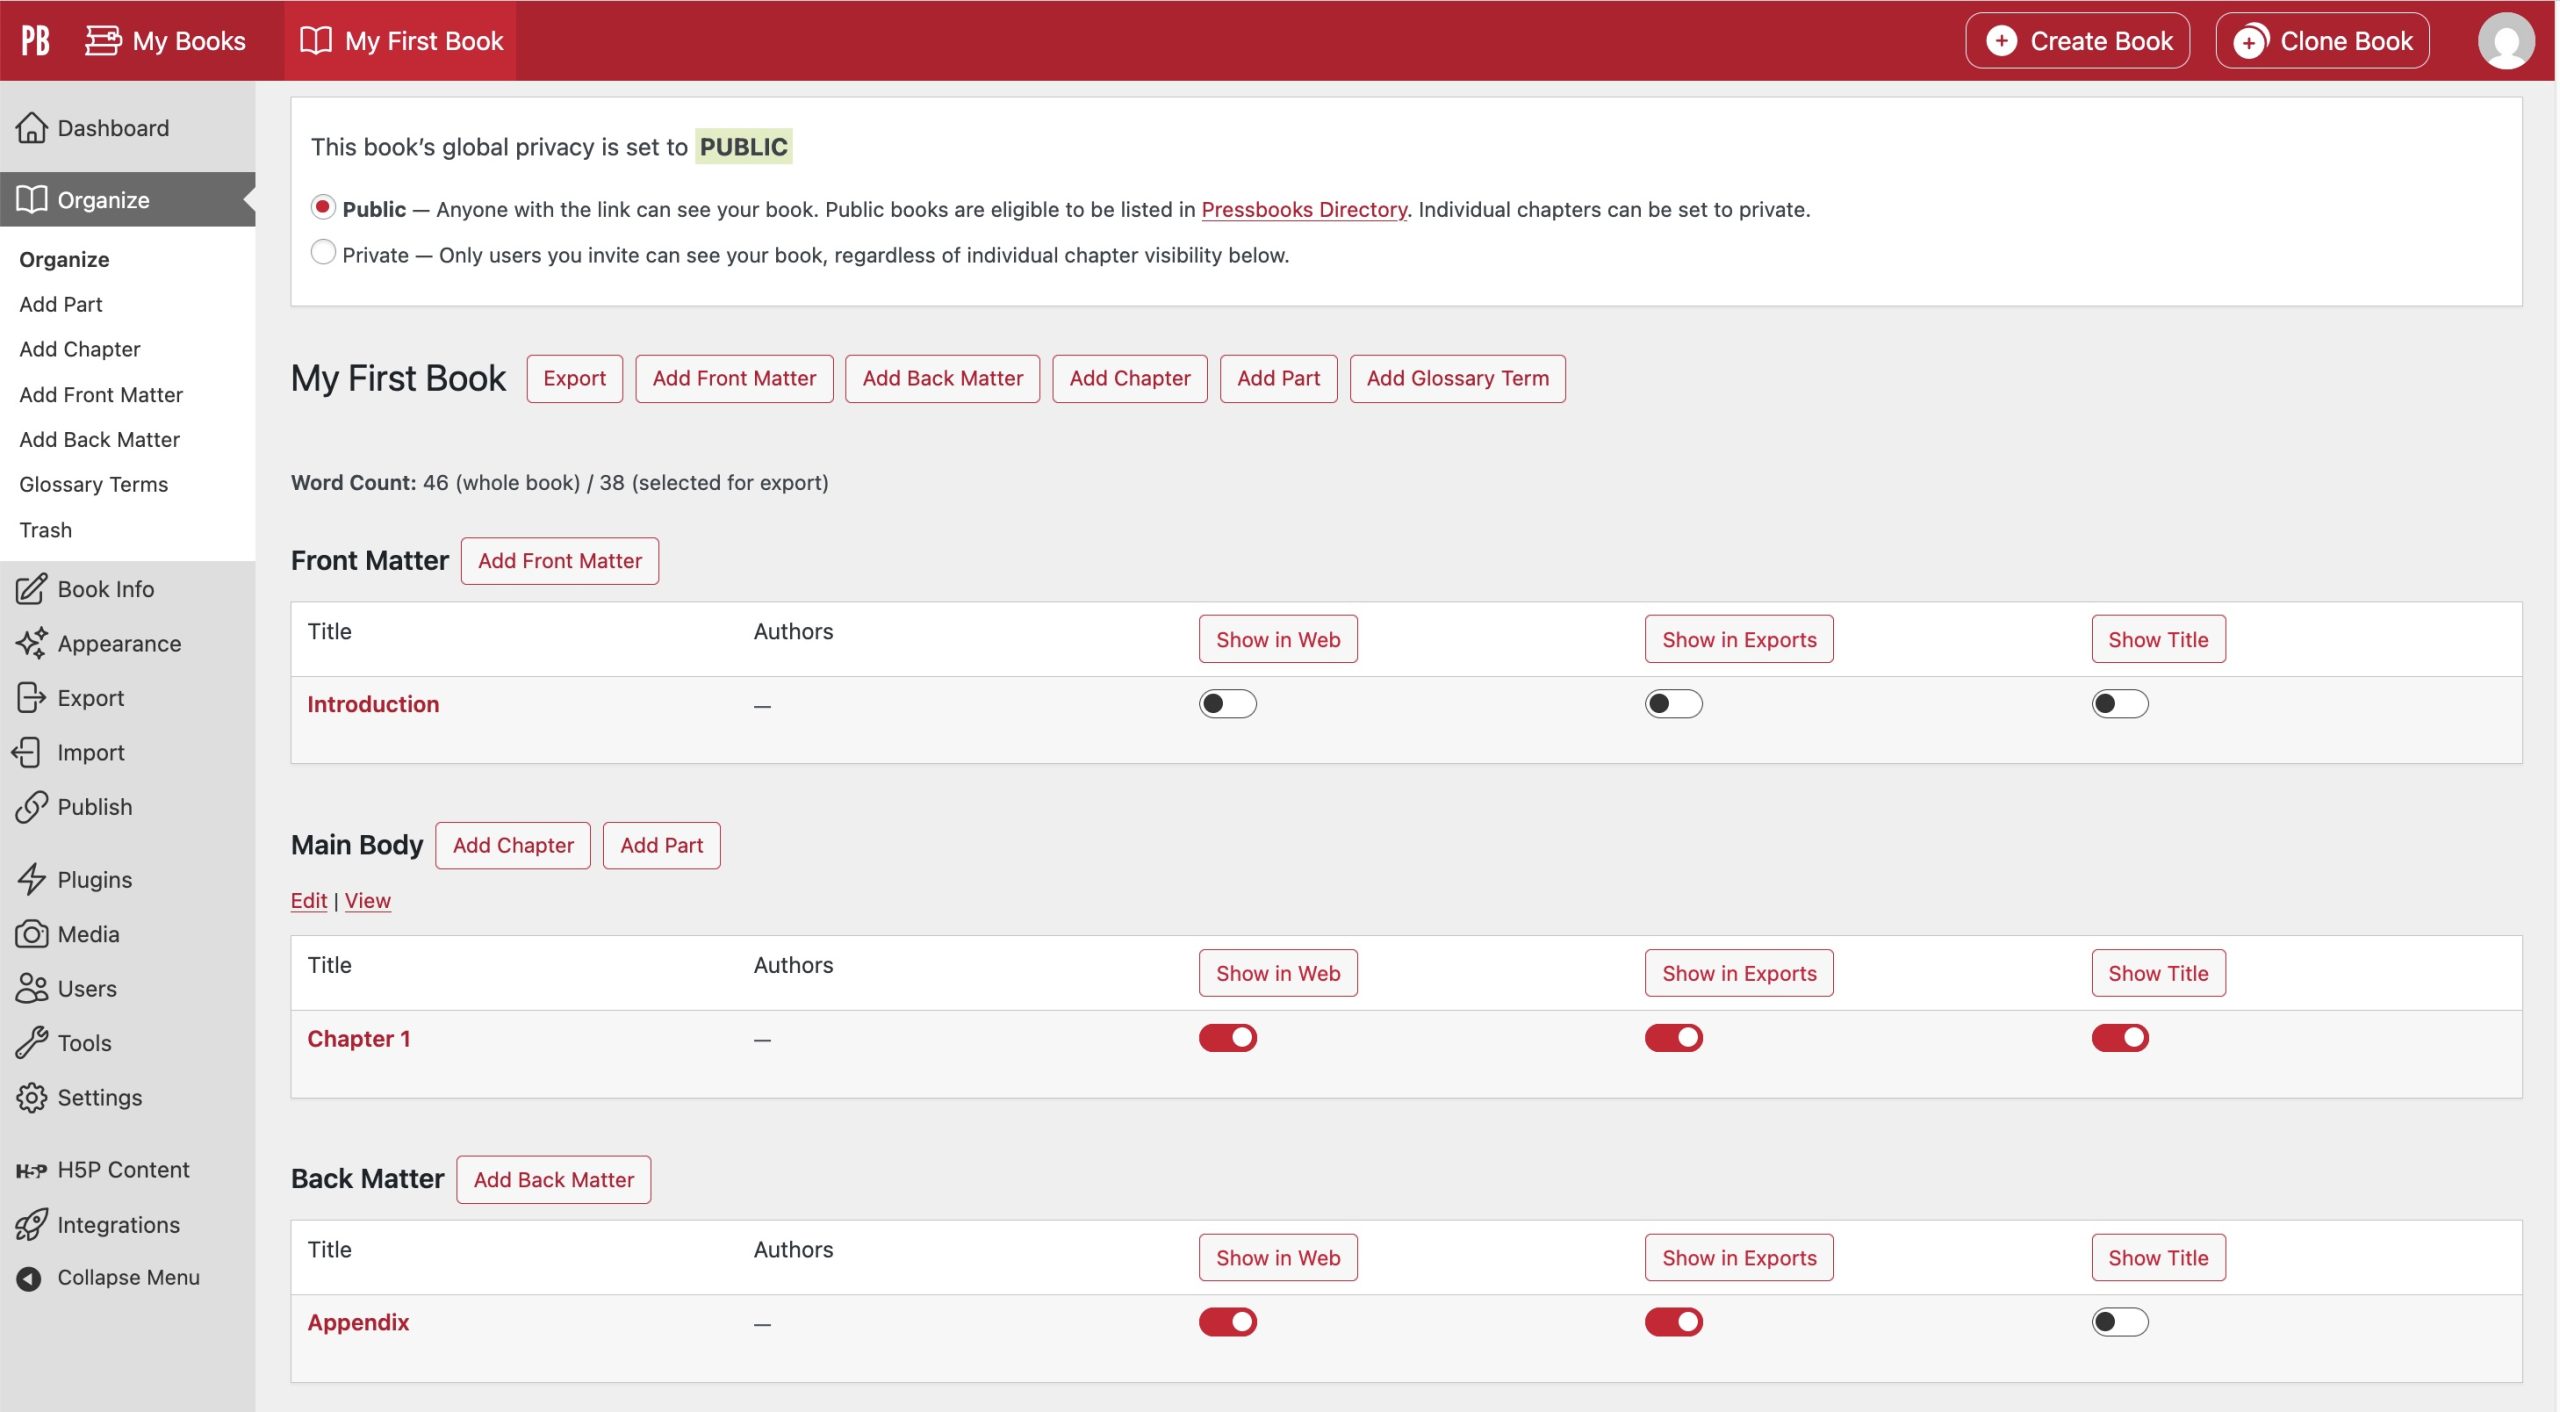
Task: Click the Book Info pencil icon
Action: [31, 589]
